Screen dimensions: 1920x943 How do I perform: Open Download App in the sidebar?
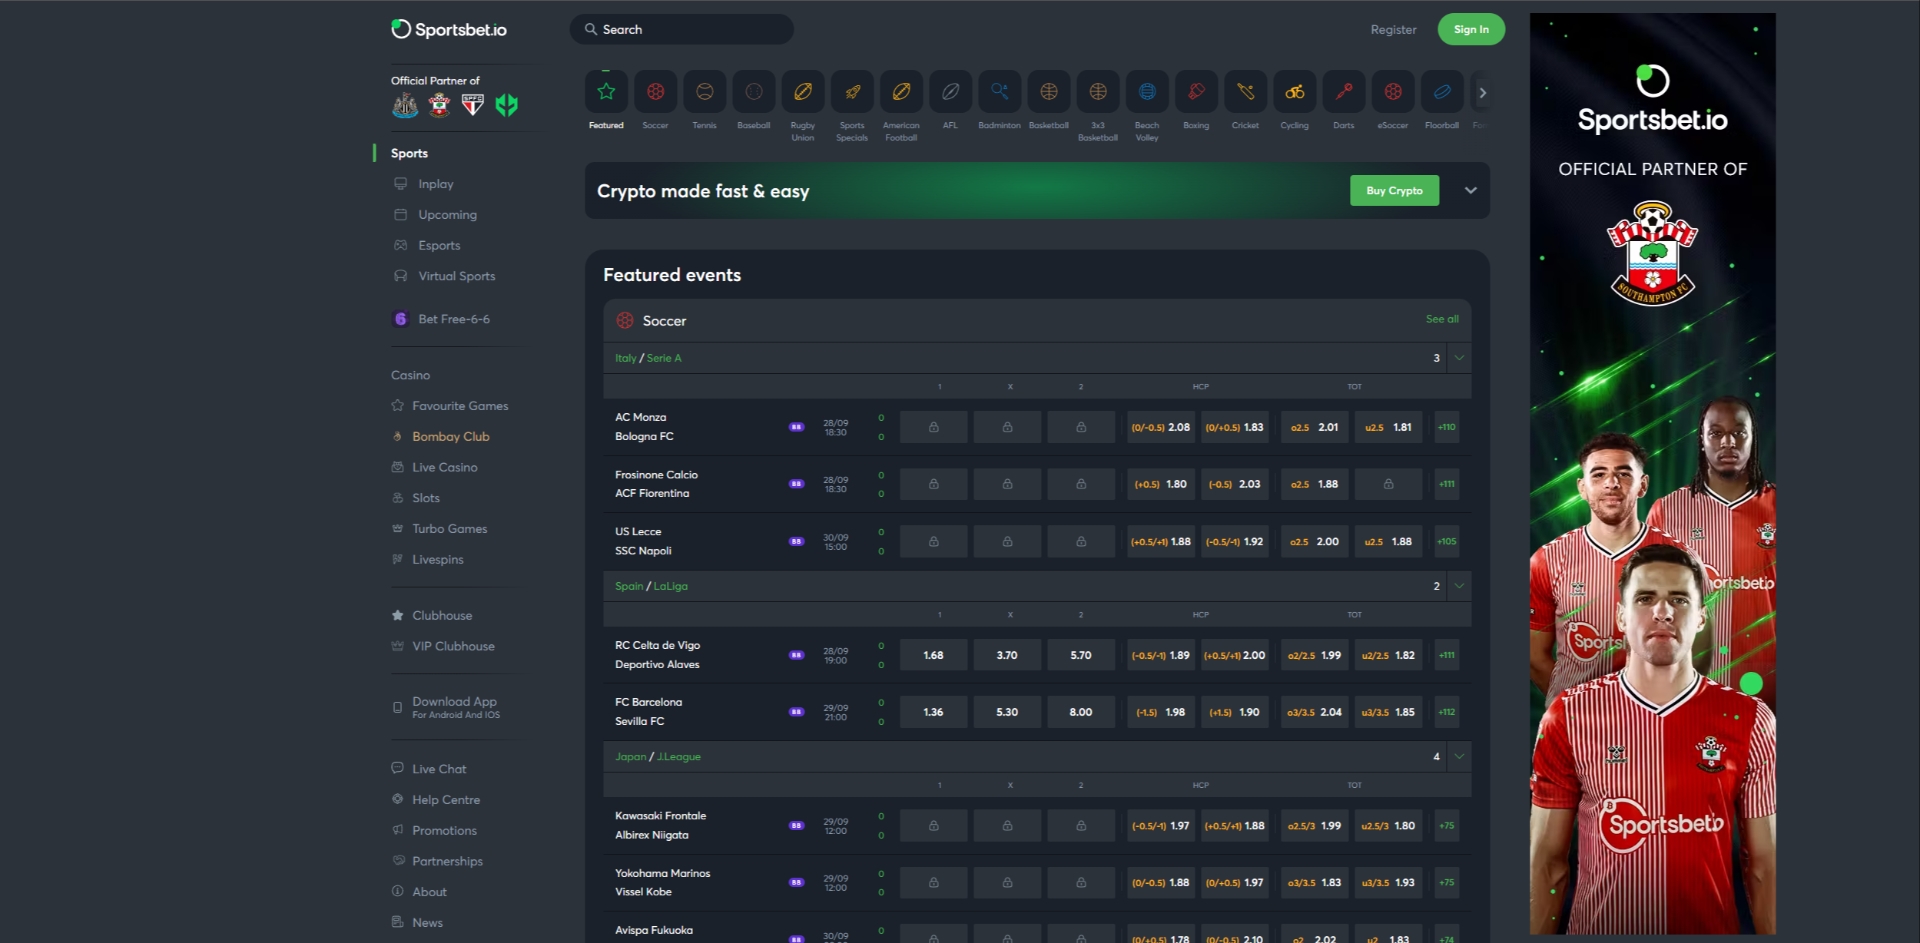(x=455, y=707)
